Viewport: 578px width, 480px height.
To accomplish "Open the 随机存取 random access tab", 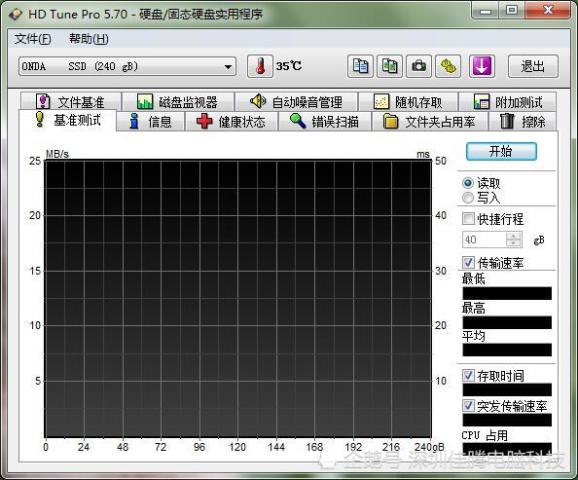I will [x=408, y=102].
